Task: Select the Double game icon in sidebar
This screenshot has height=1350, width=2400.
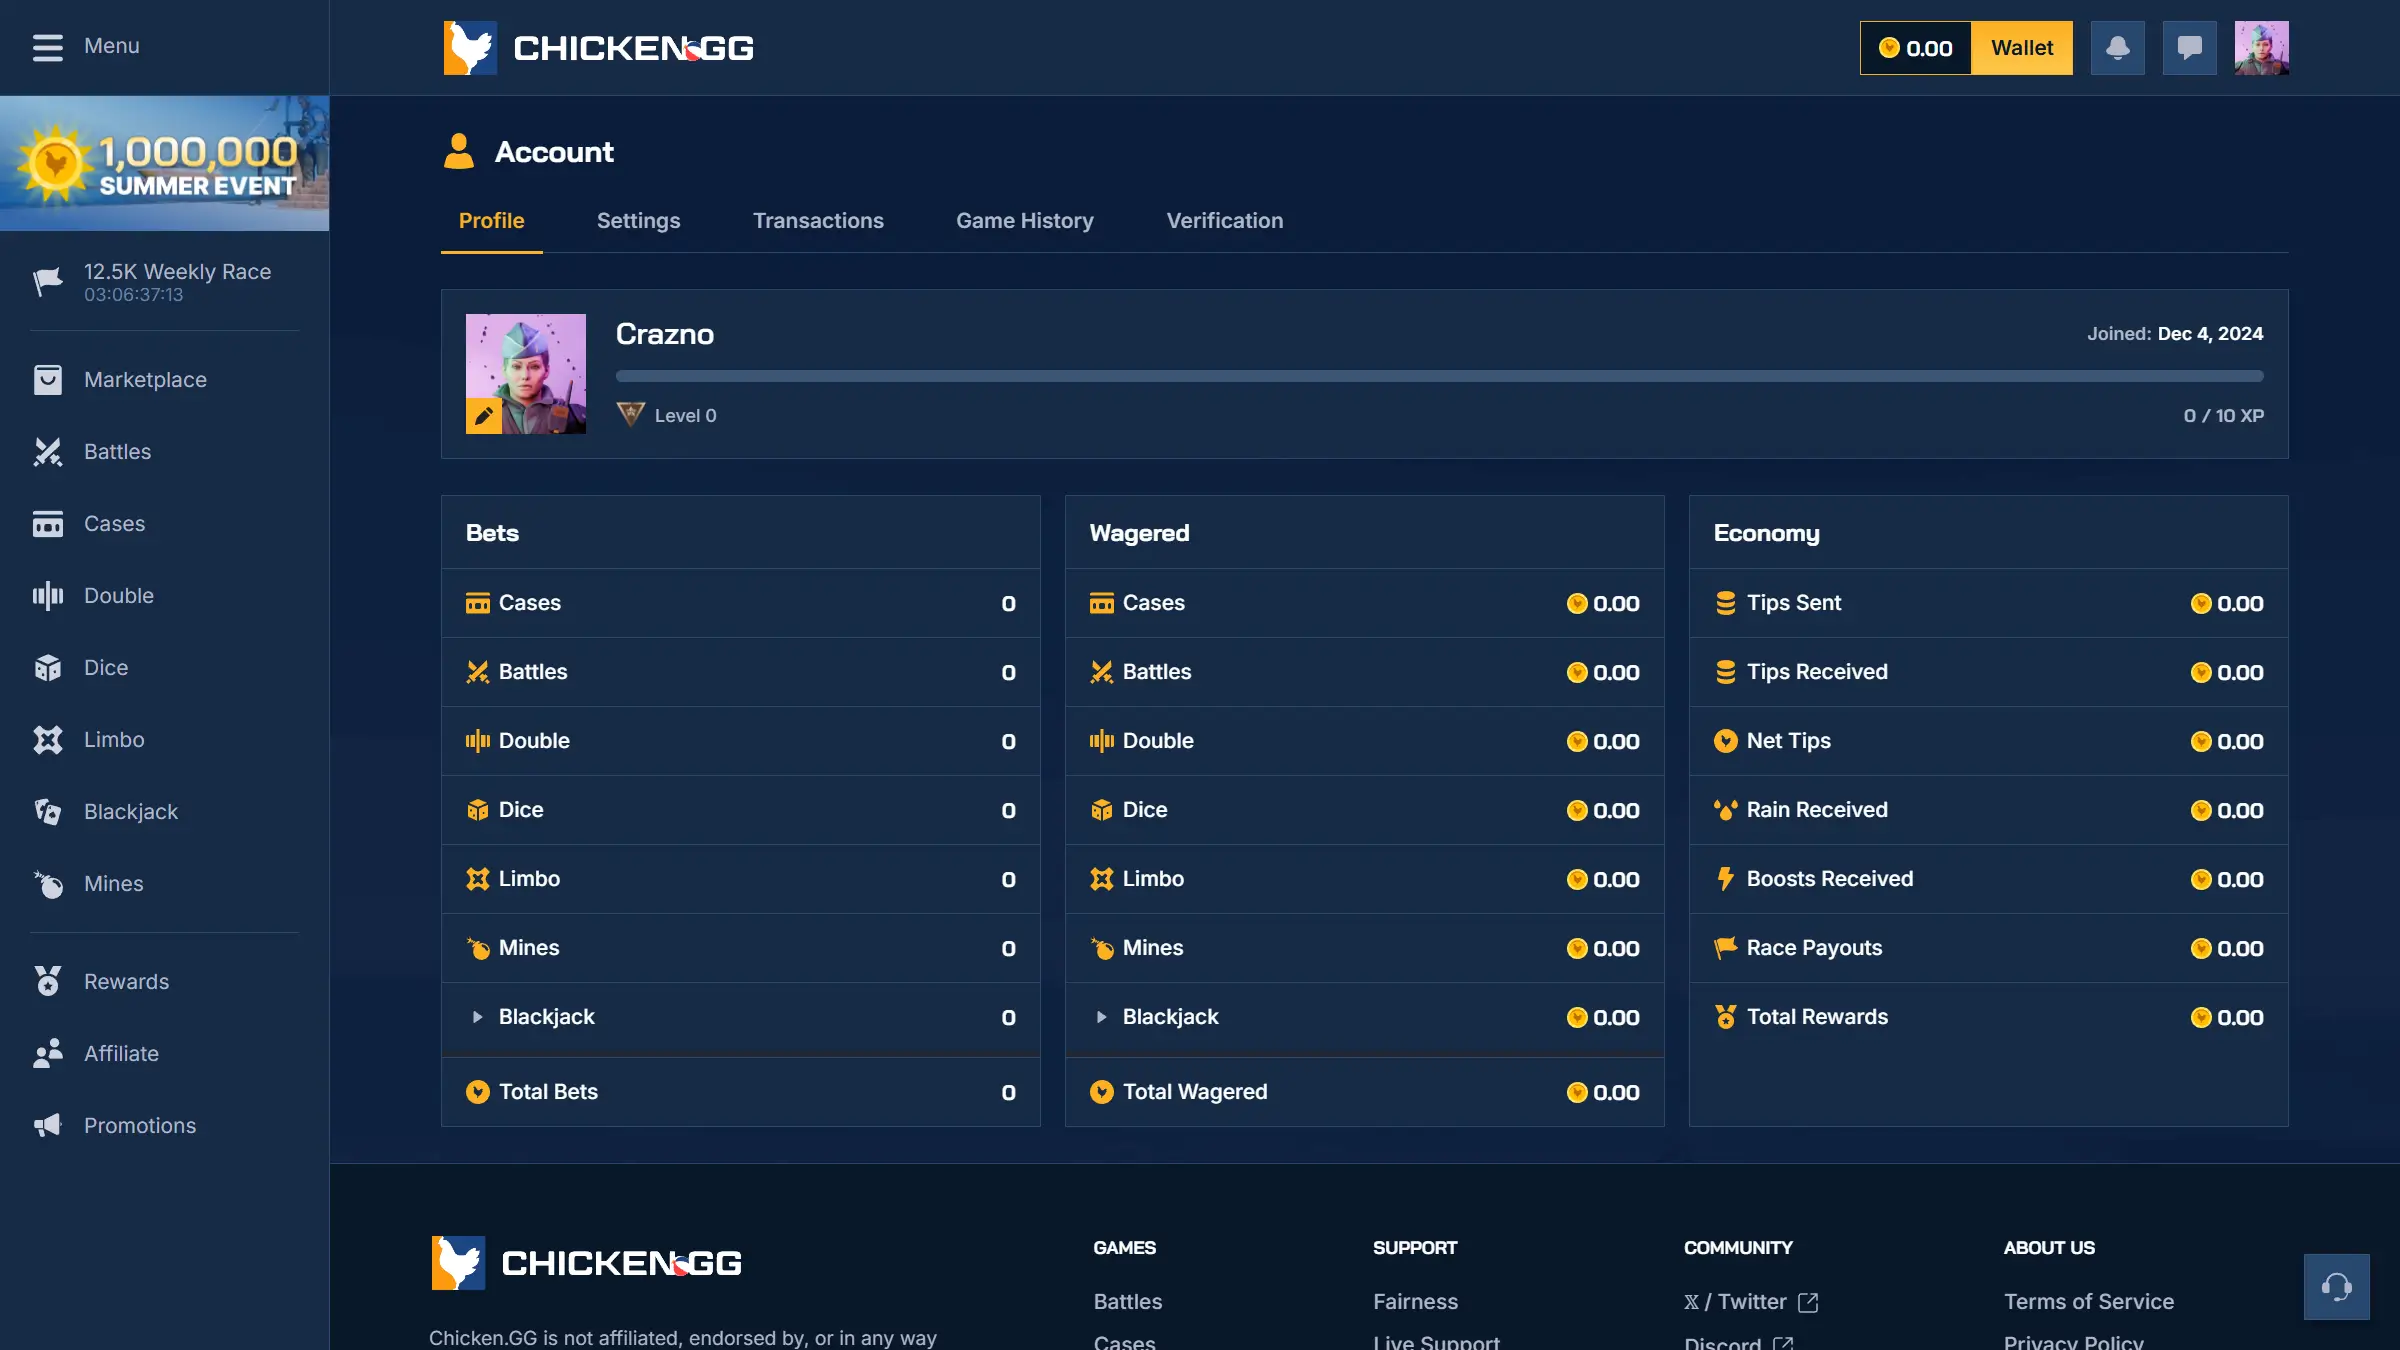Action: coord(48,595)
